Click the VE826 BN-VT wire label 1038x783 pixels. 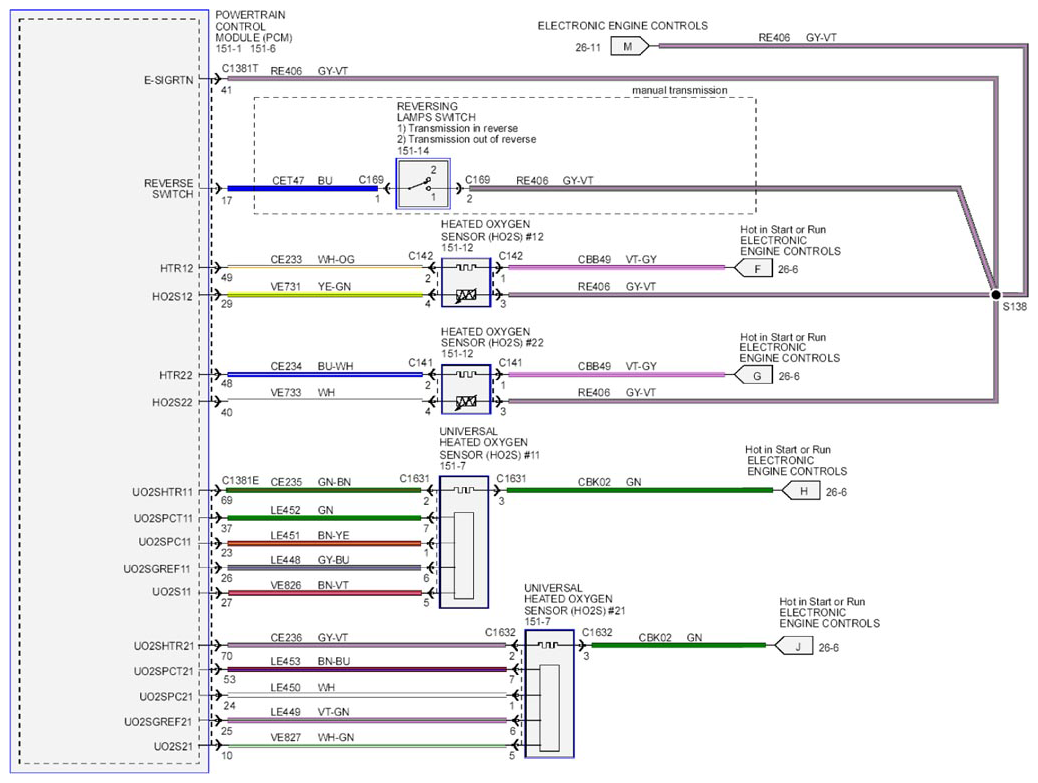pyautogui.click(x=310, y=585)
